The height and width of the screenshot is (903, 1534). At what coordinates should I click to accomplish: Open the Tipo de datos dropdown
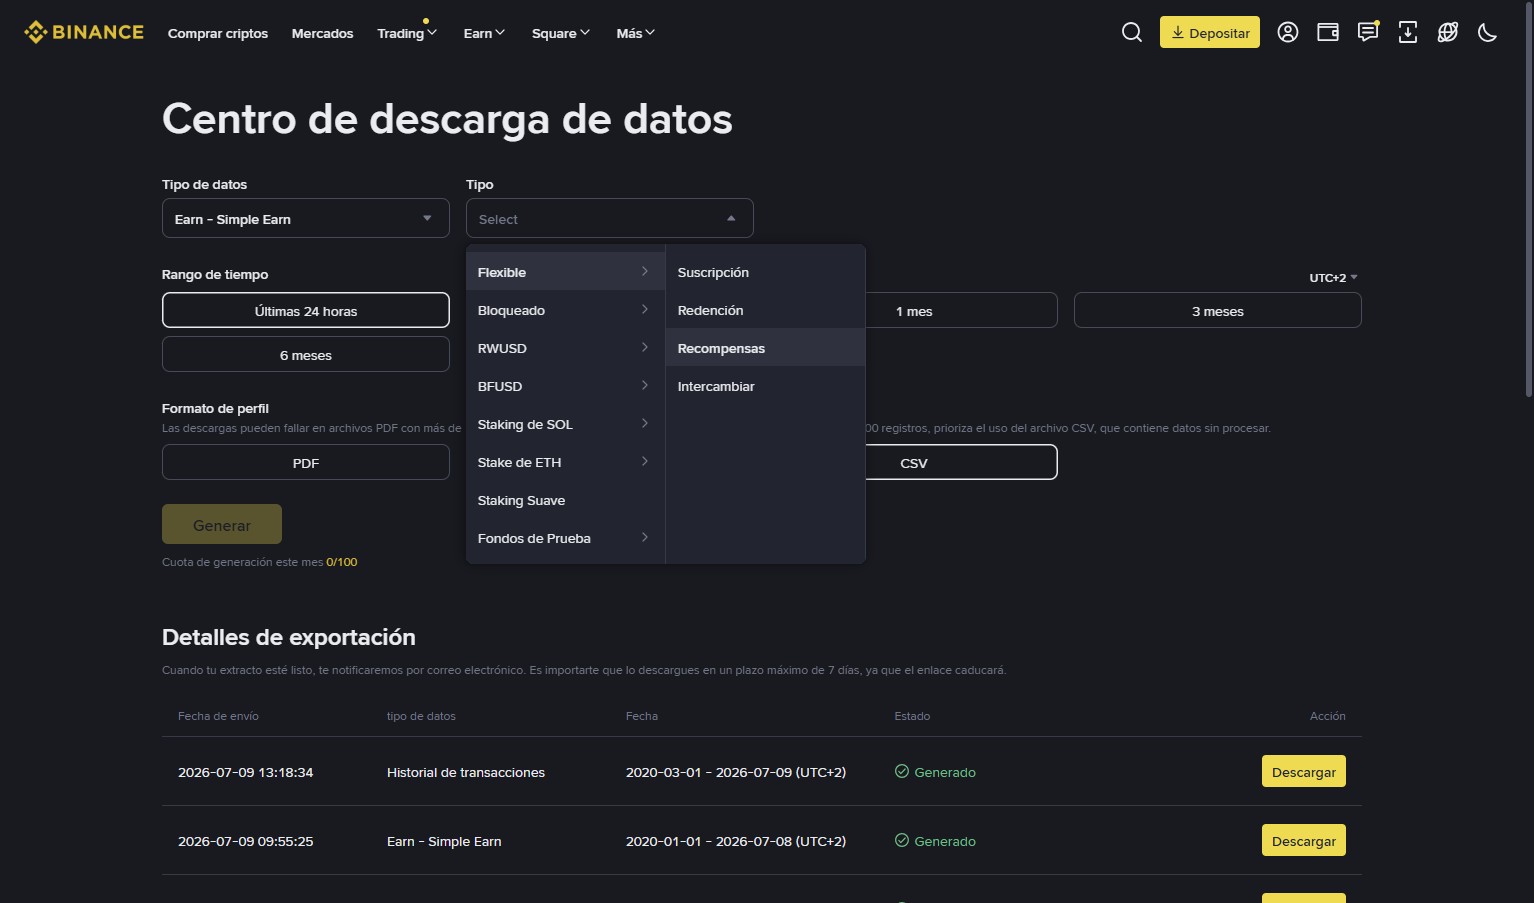[x=306, y=218]
